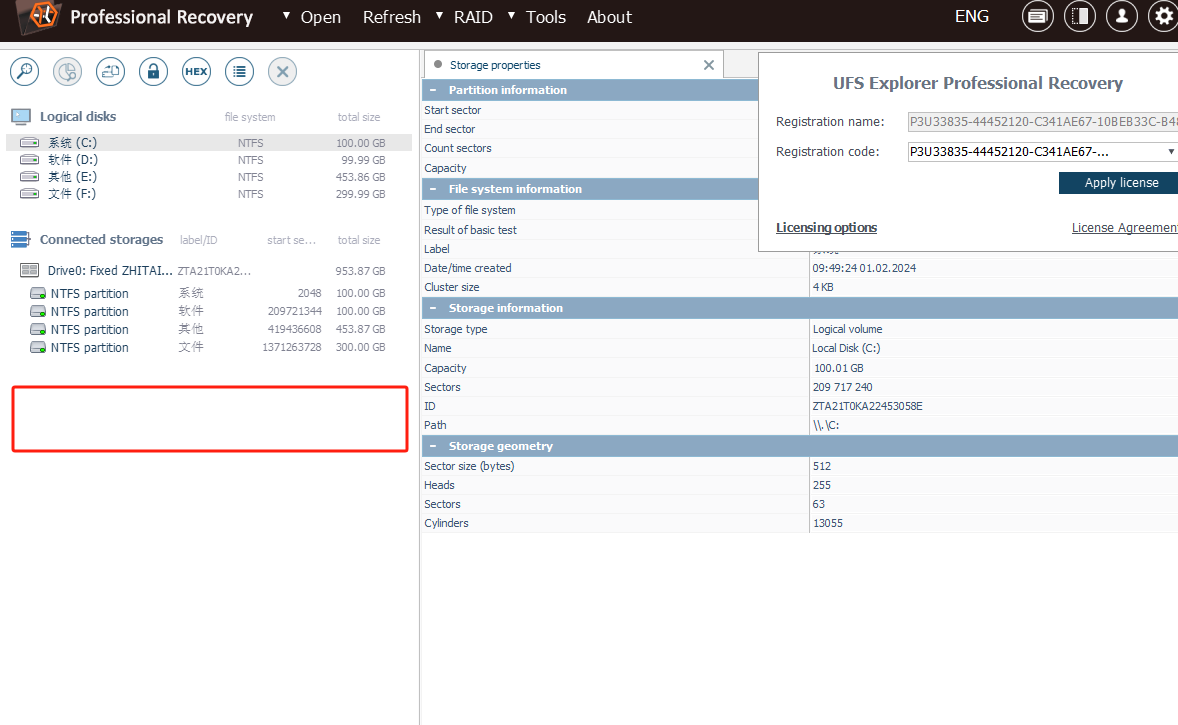Click the 'label/ID' column header

(198, 240)
